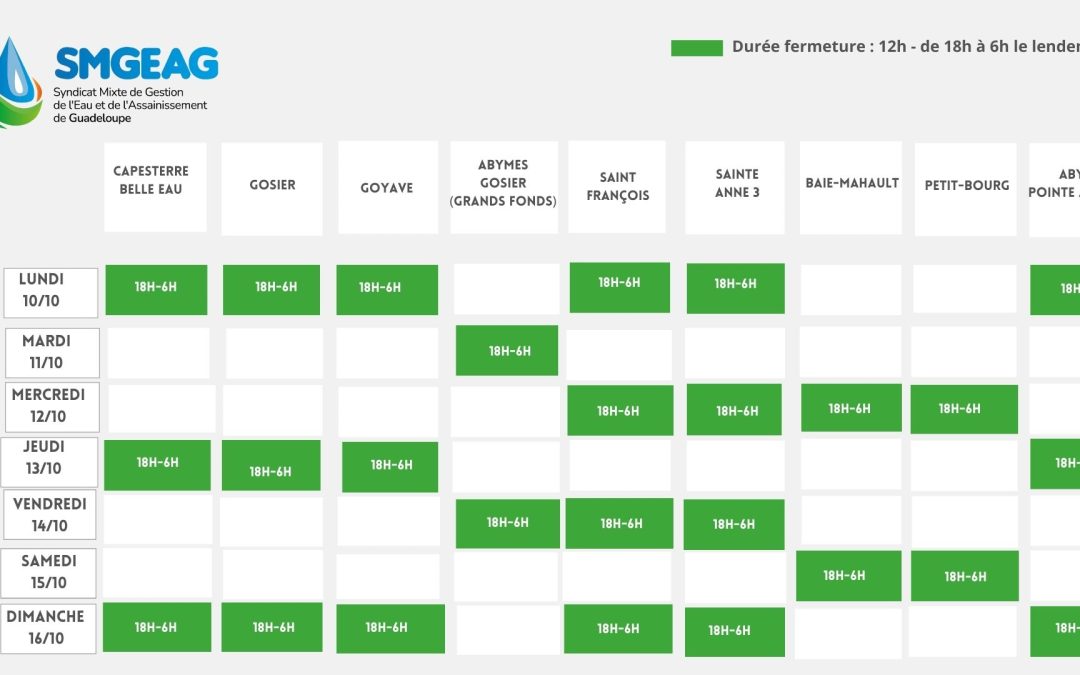Click empty Goyave cell on Mardi 11/10

pos(387,353)
